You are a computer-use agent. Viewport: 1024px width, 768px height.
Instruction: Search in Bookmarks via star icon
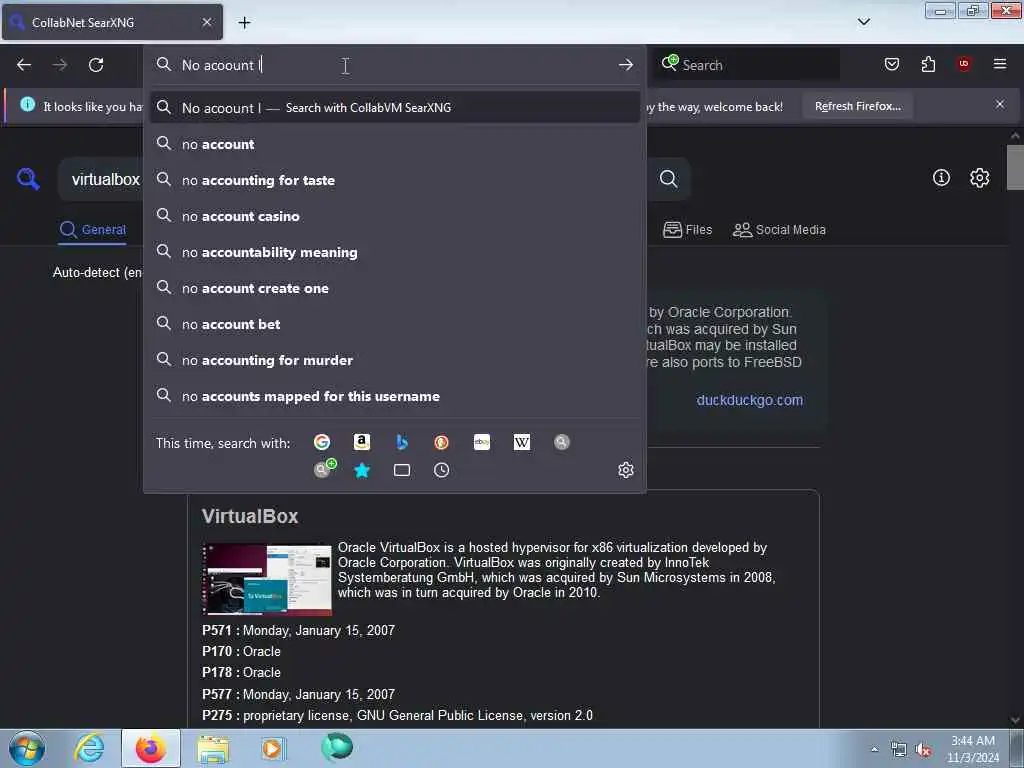pyautogui.click(x=362, y=470)
